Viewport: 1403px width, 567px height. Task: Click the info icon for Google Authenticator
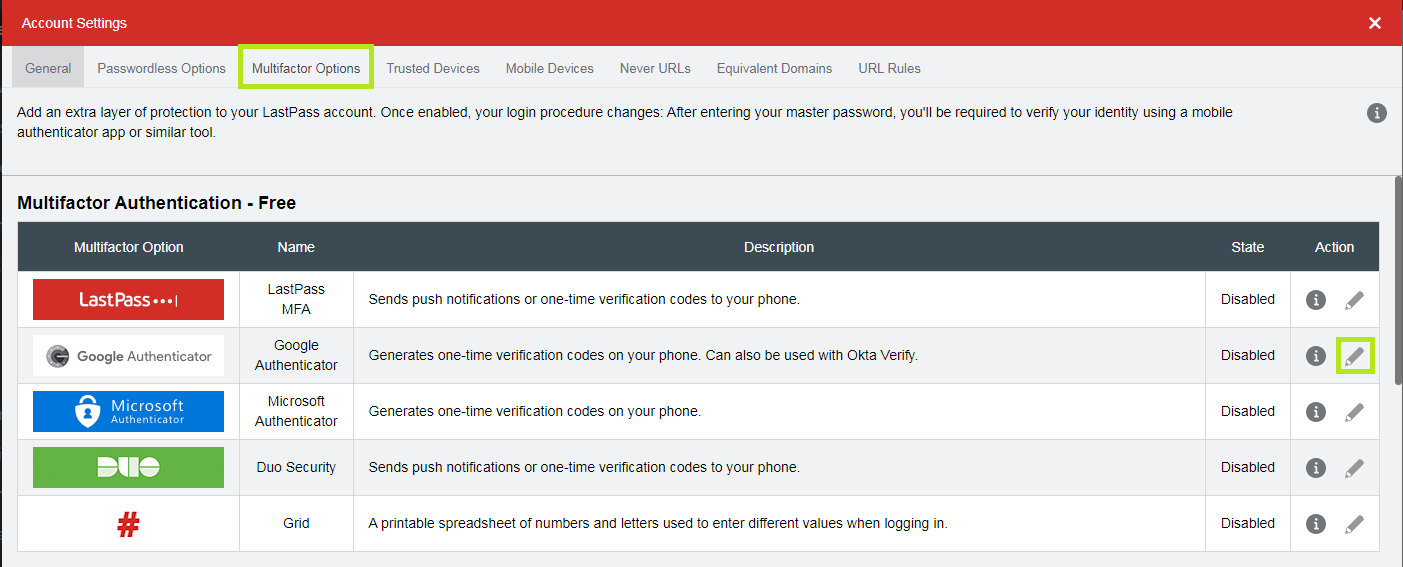coord(1316,356)
